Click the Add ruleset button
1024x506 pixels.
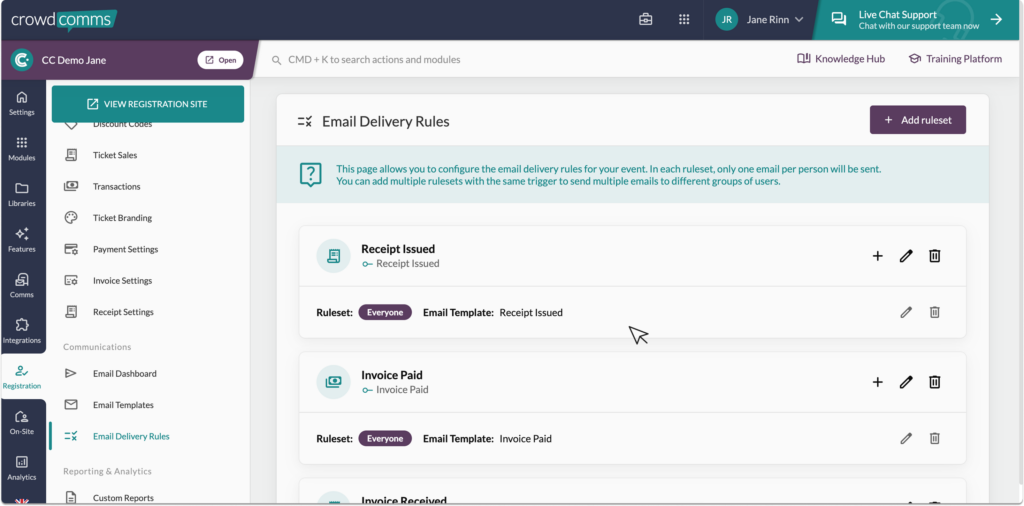(x=918, y=120)
